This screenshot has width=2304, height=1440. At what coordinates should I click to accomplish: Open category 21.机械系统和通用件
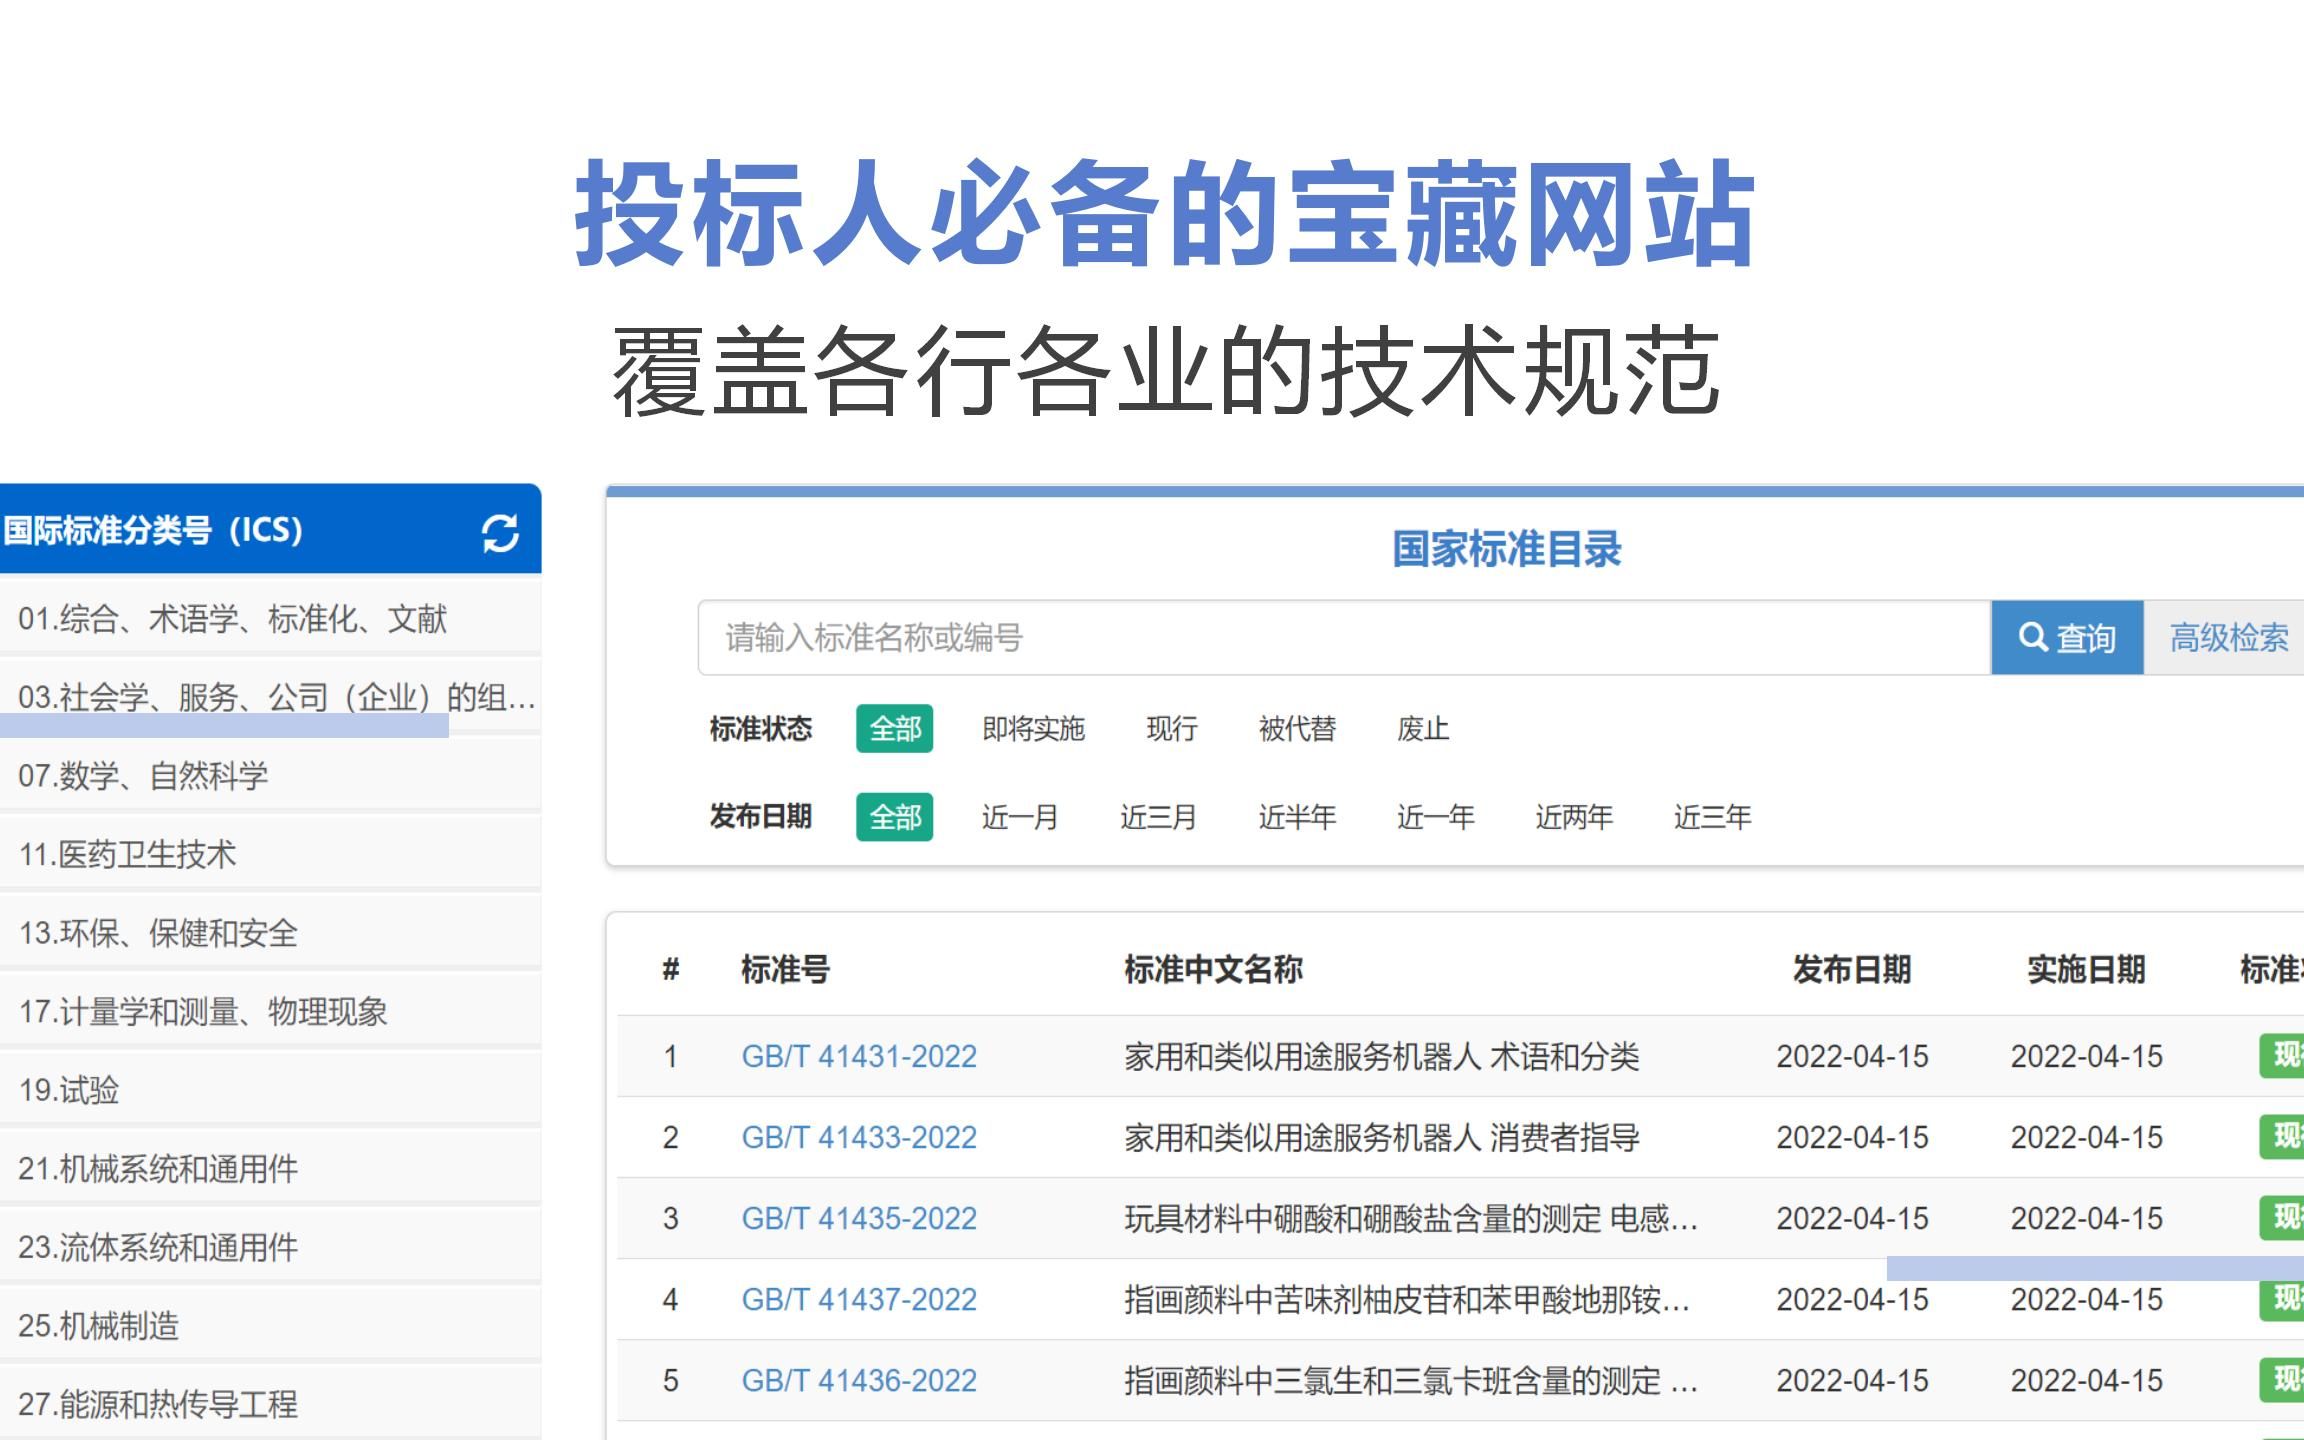coord(270,1168)
